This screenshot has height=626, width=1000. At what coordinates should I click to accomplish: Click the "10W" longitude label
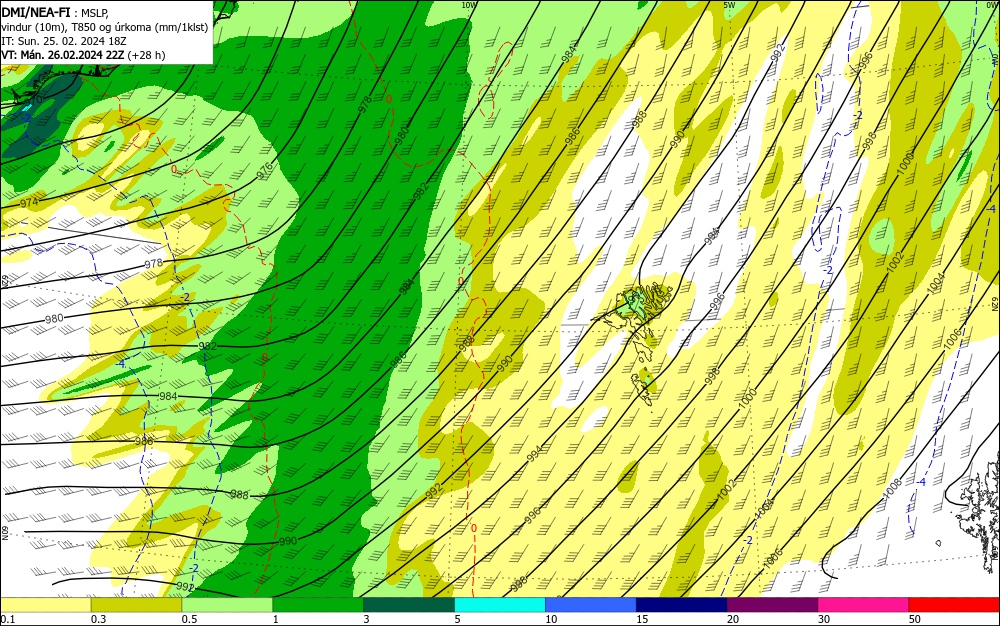tap(469, 4)
